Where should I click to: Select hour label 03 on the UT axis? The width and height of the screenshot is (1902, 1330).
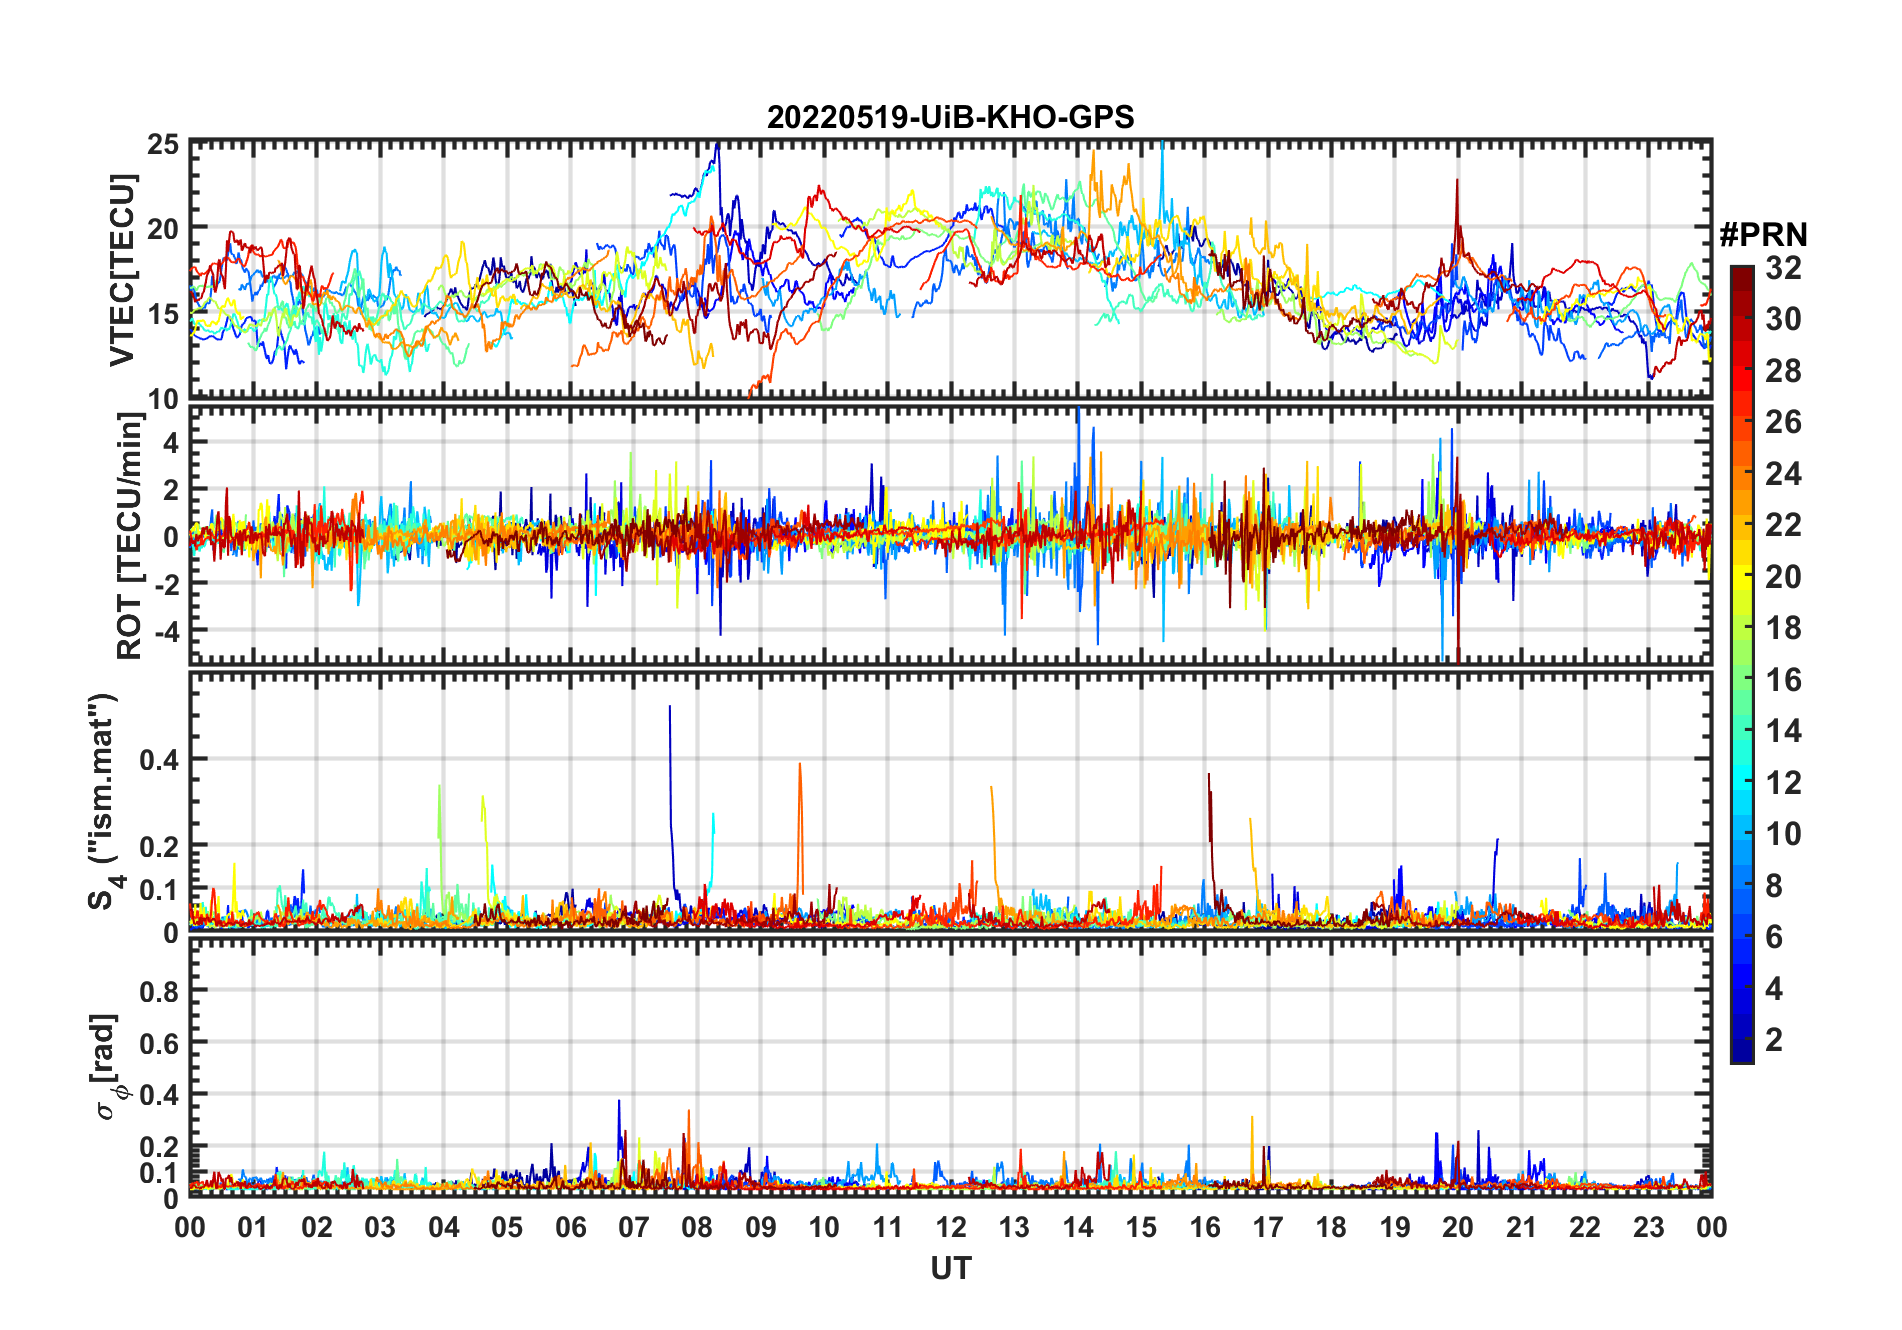[380, 1227]
